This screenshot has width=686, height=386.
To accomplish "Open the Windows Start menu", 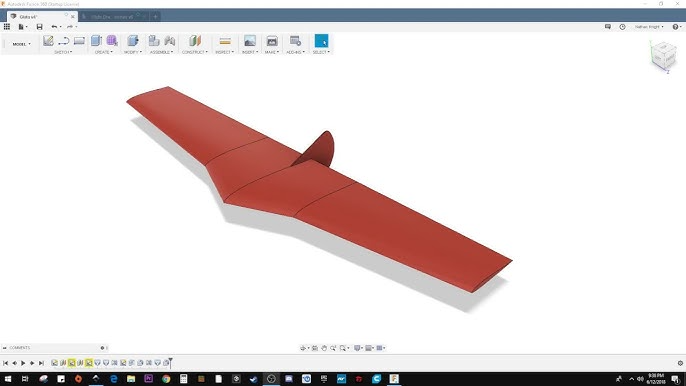I will (x=8, y=379).
